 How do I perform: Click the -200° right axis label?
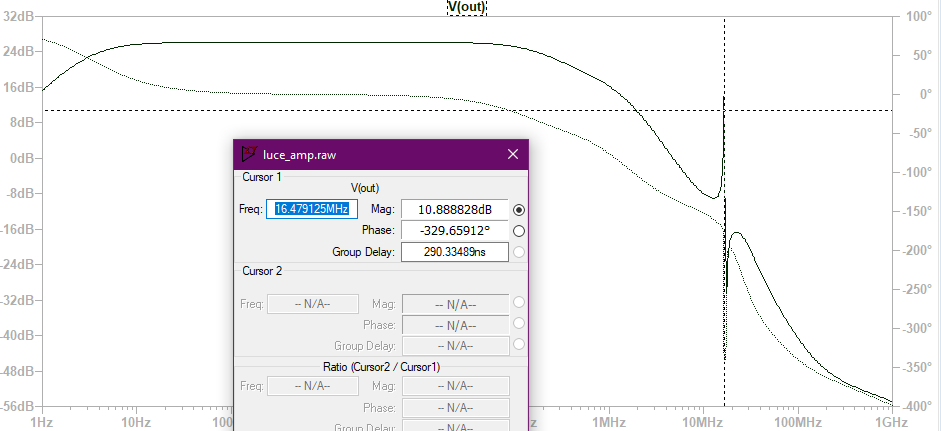(917, 250)
